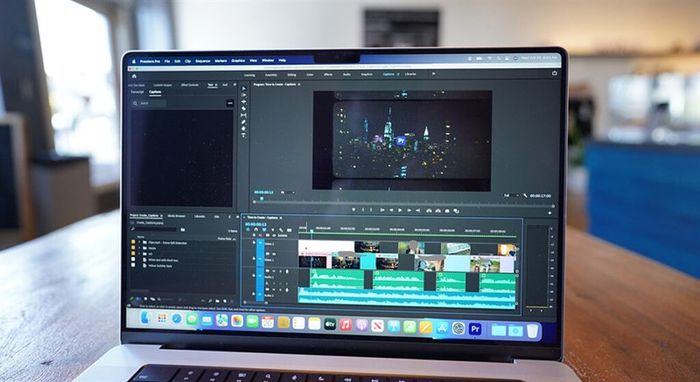Open the workspace overflow chevron menu

[x=433, y=74]
